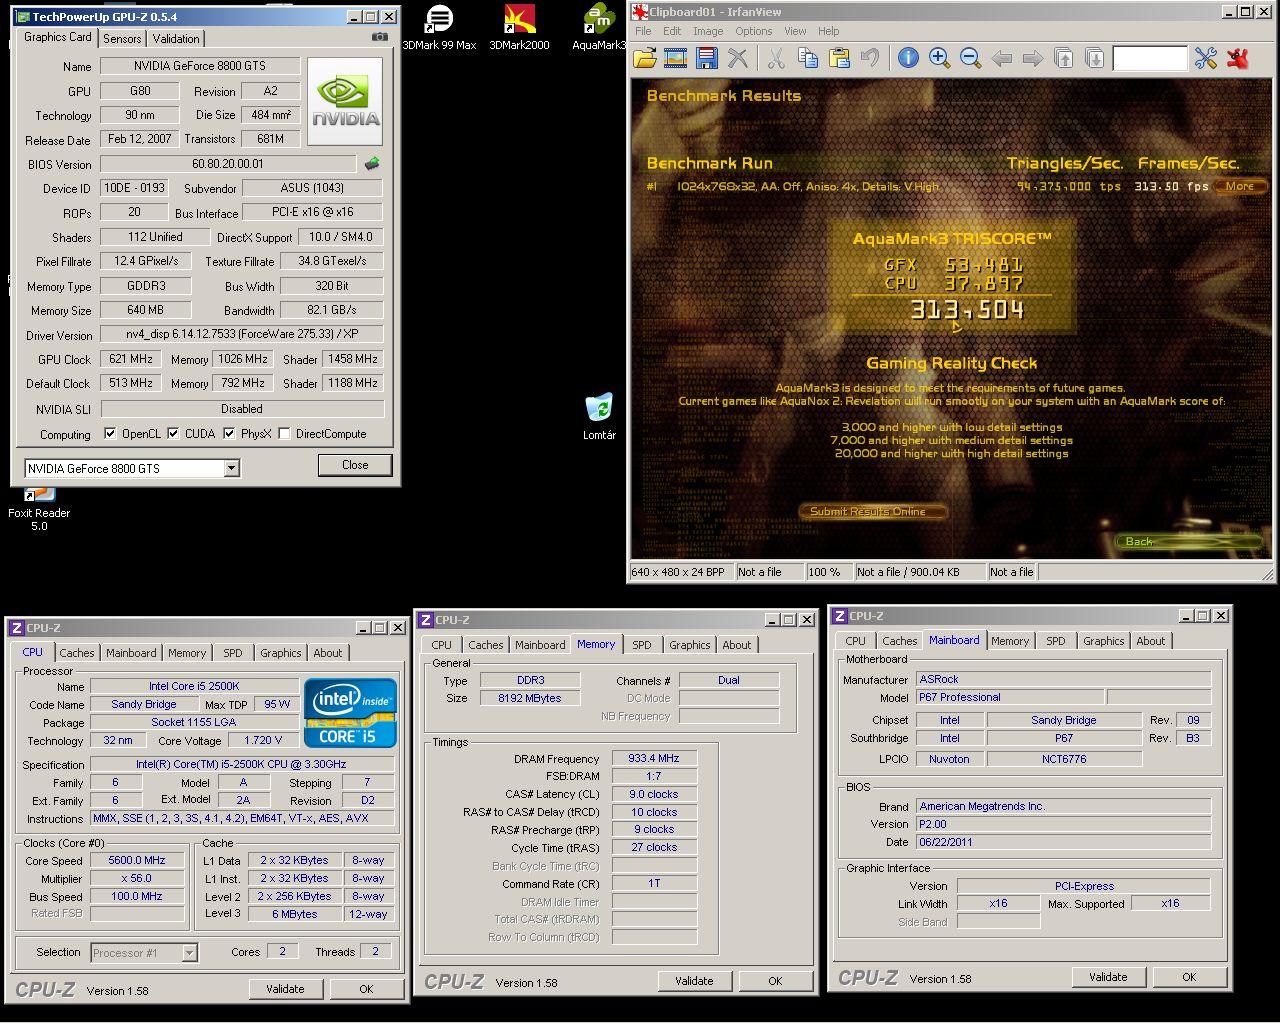Caches tab in left CPU-Z window
1280x1024 pixels.
tap(76, 653)
